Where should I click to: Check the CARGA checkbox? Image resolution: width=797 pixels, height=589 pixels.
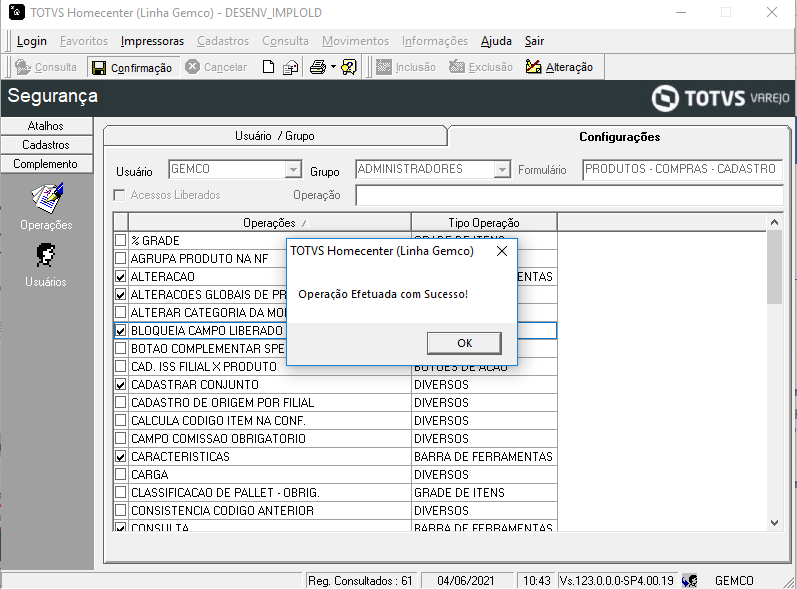pos(120,474)
